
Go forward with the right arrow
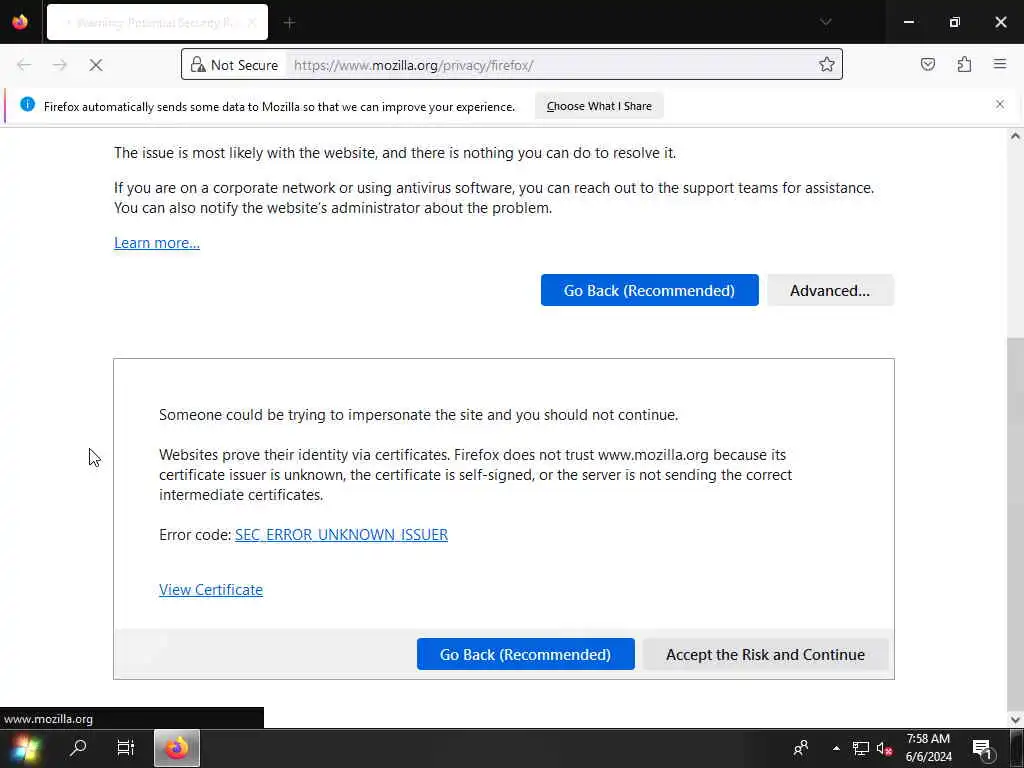click(x=59, y=65)
